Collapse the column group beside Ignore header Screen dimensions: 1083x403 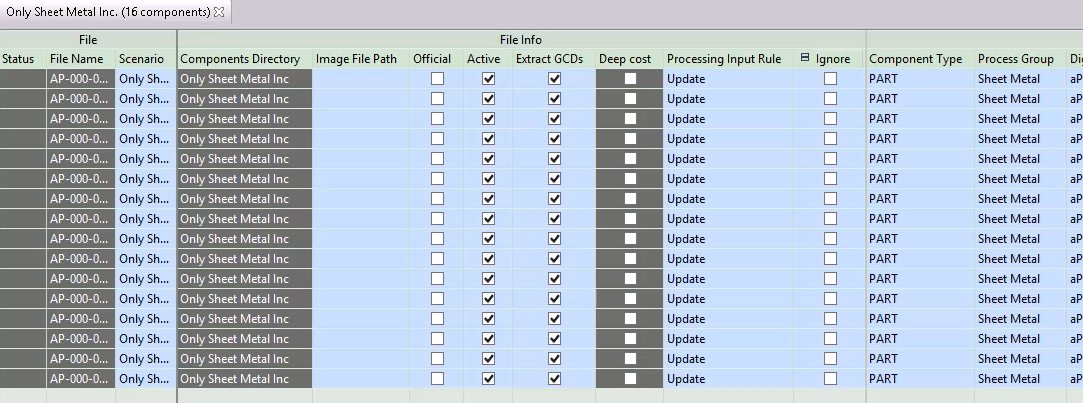pyautogui.click(x=805, y=59)
